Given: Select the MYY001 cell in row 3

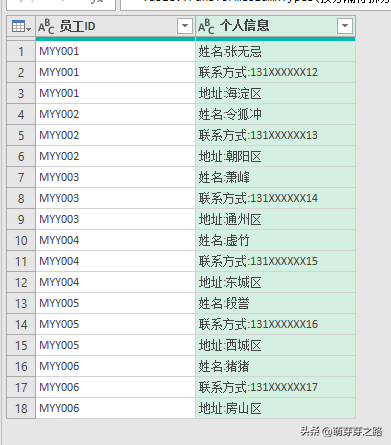Looking at the screenshot, I should [x=115, y=93].
